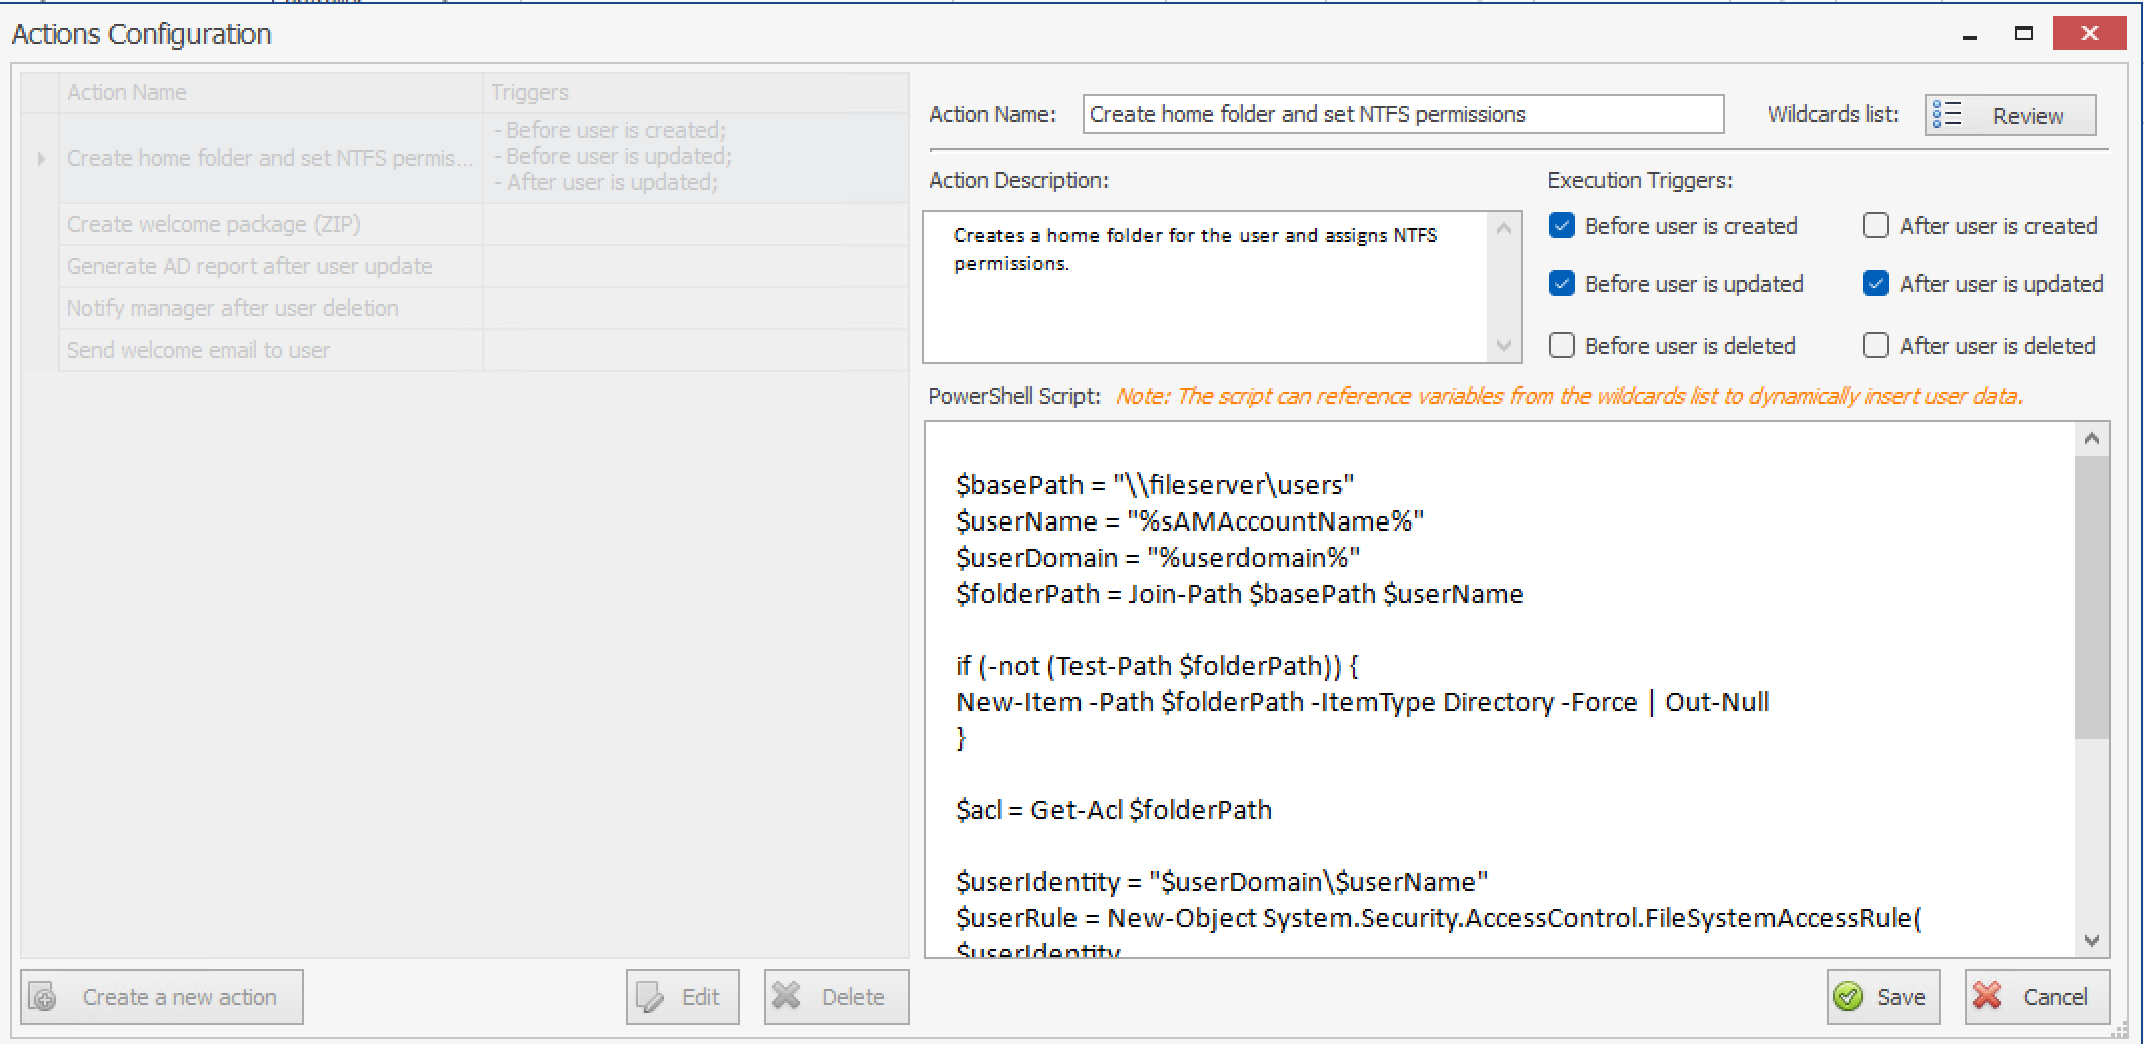2144x1044 pixels.
Task: Click the triggers cell listing Before user is created
Action: point(696,158)
